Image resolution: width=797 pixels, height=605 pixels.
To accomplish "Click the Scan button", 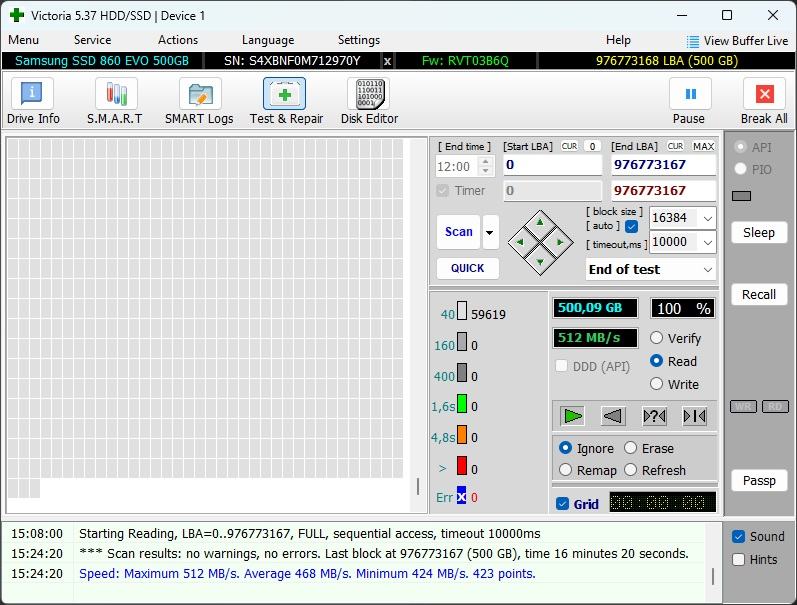I will click(x=458, y=232).
